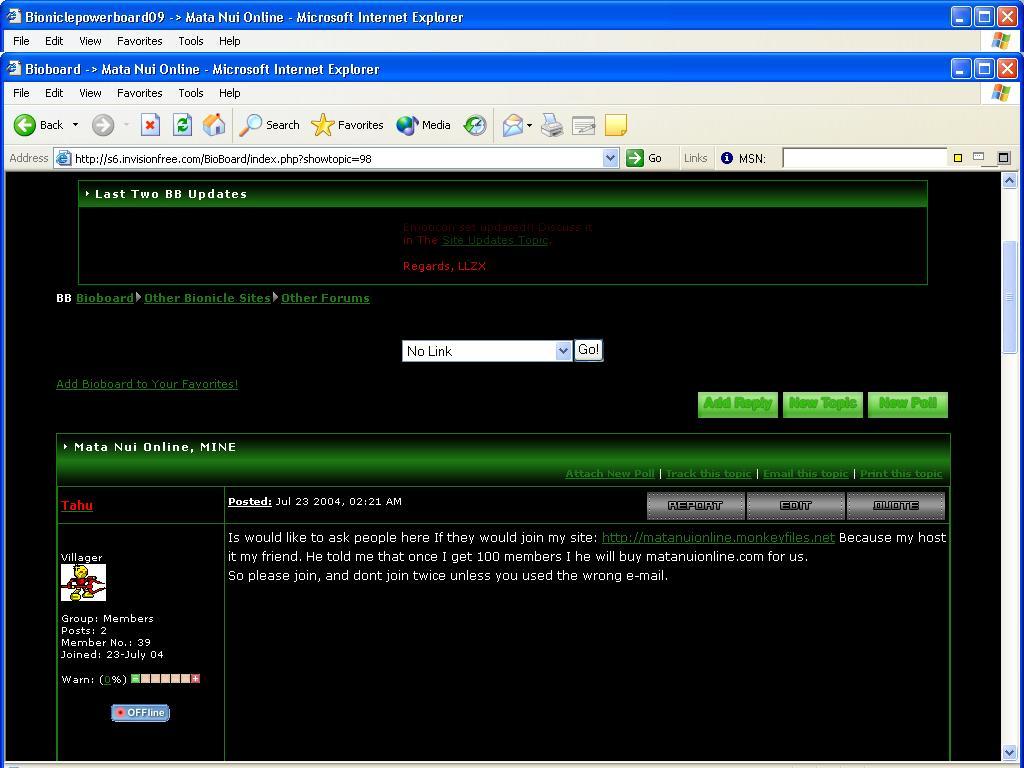Open the Back history dropdown arrow
The image size is (1024, 768).
click(x=75, y=125)
